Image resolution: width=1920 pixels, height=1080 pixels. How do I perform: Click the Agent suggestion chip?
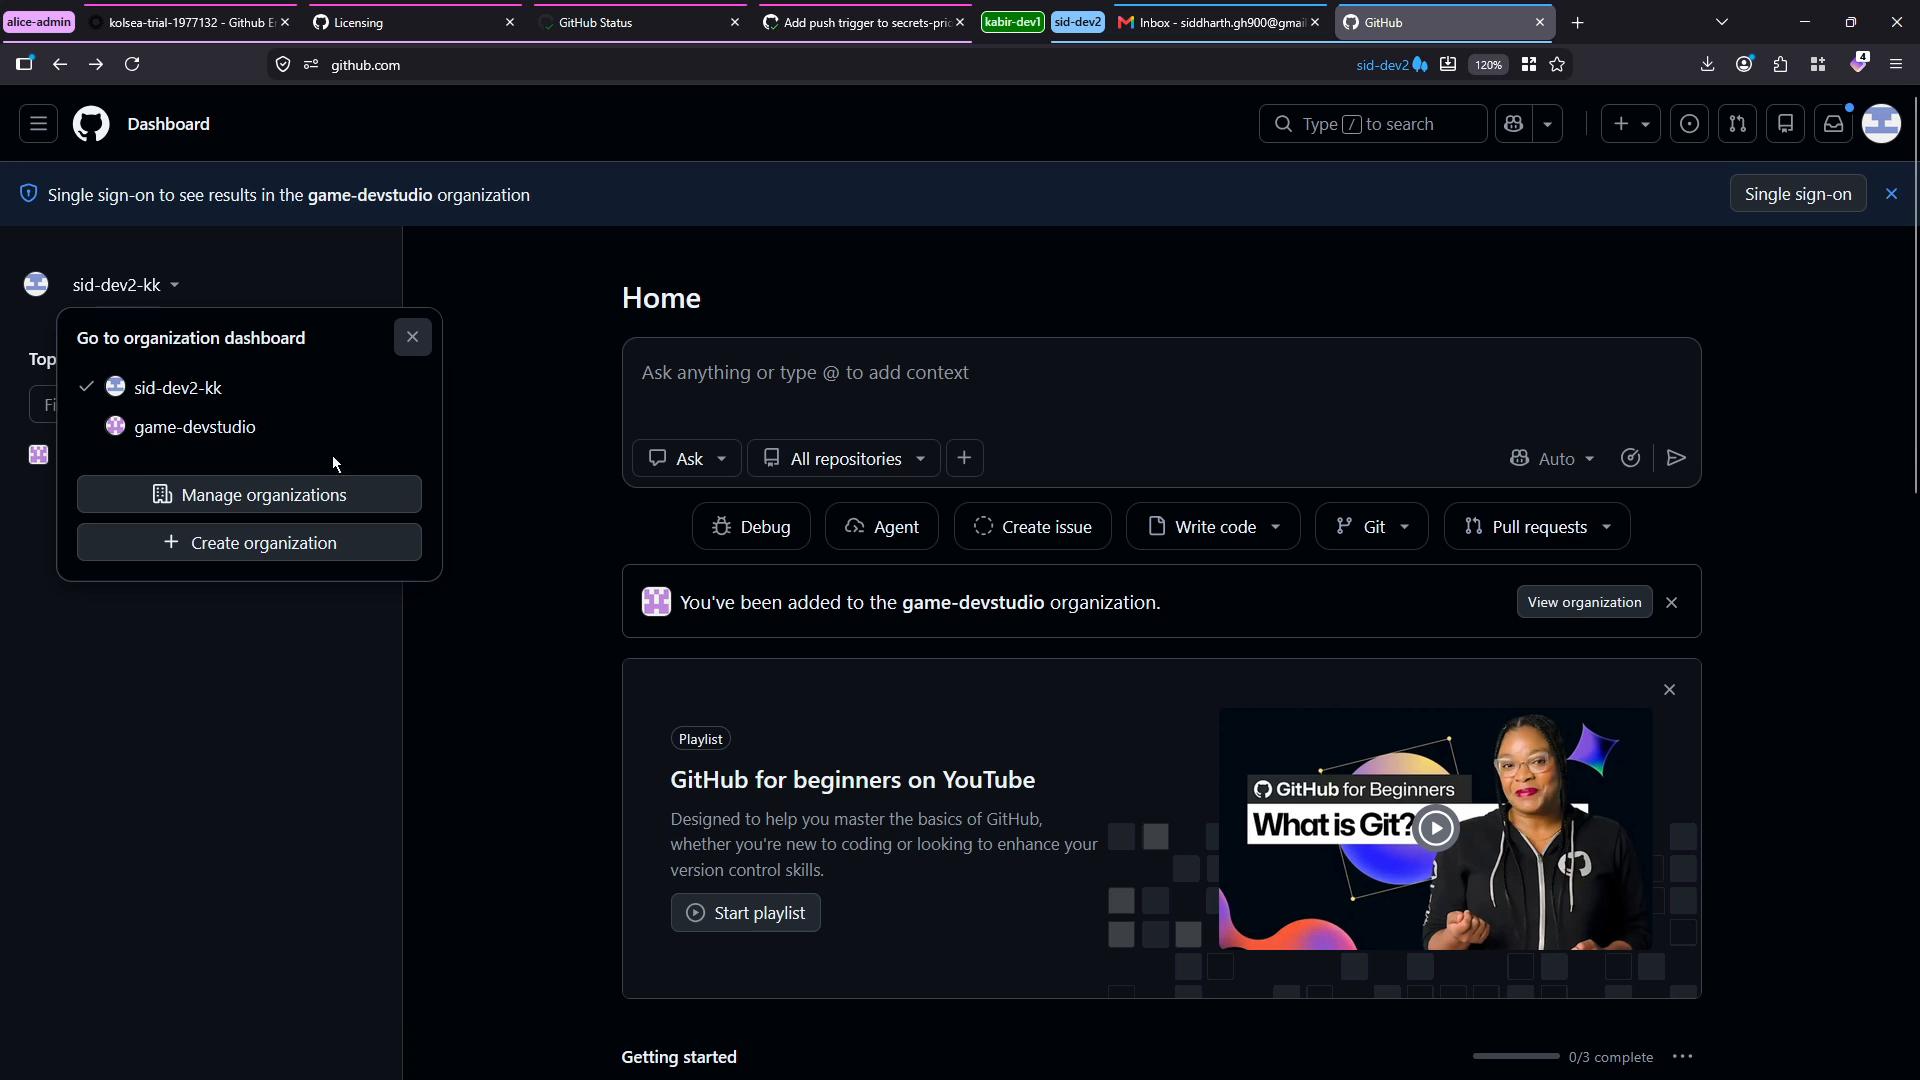(x=882, y=526)
